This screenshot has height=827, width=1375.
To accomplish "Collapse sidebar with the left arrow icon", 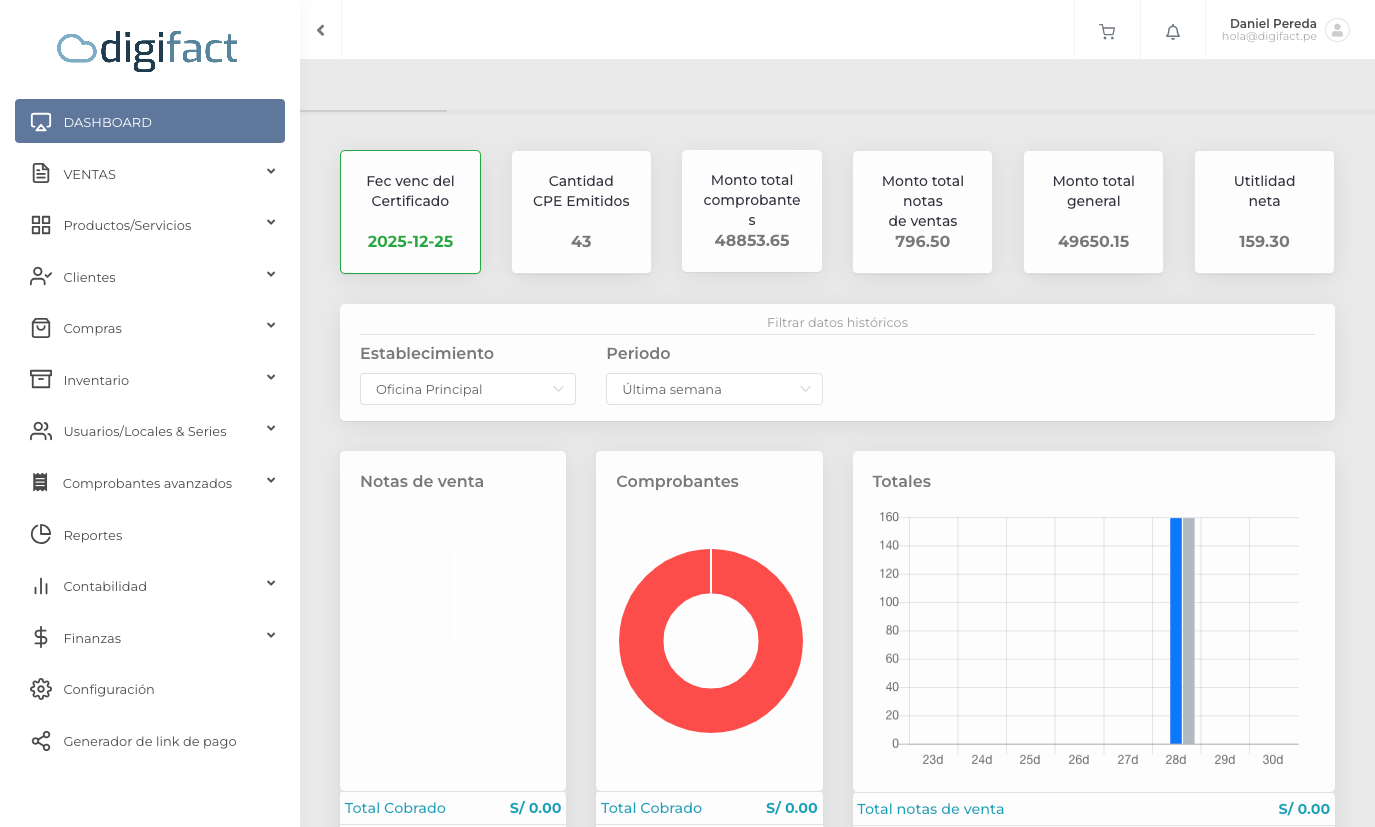I will (x=321, y=30).
